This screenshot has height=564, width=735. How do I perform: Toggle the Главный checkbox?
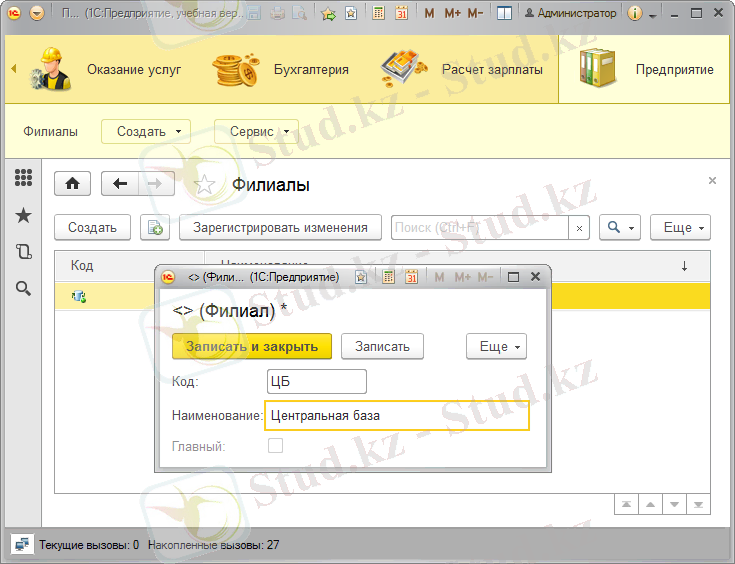point(275,445)
